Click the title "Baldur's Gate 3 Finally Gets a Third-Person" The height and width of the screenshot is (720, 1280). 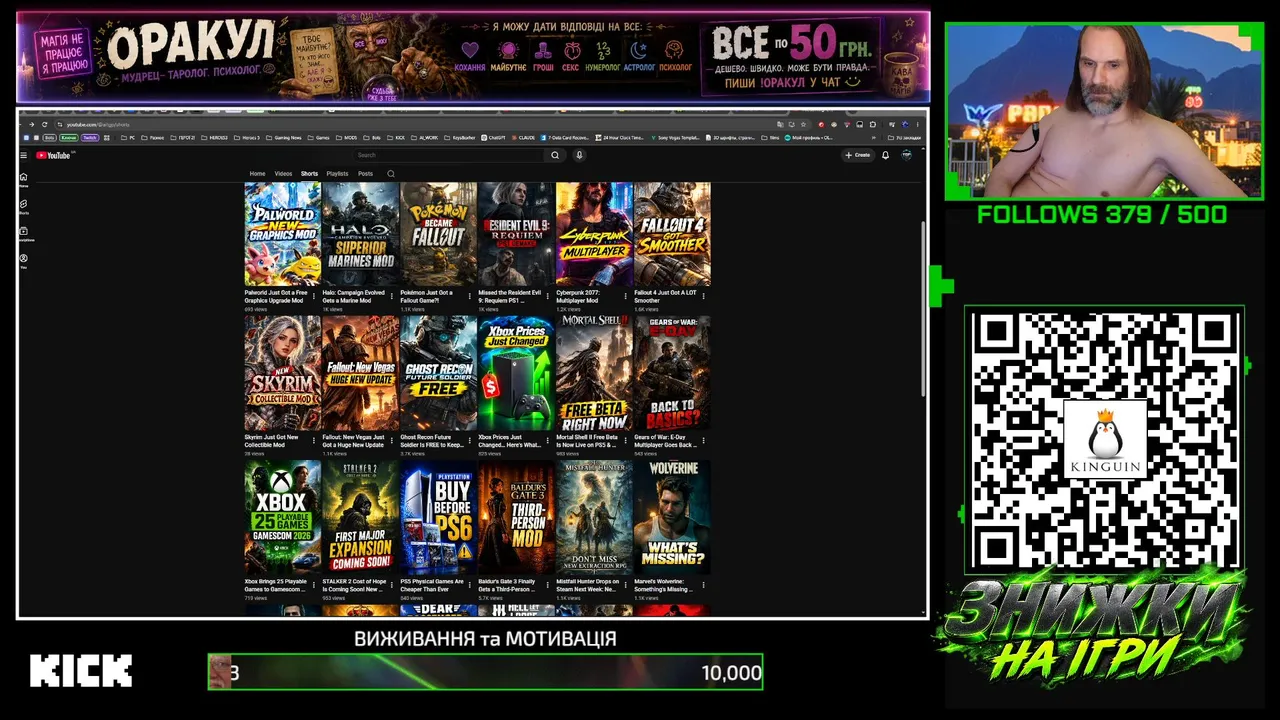(x=507, y=585)
